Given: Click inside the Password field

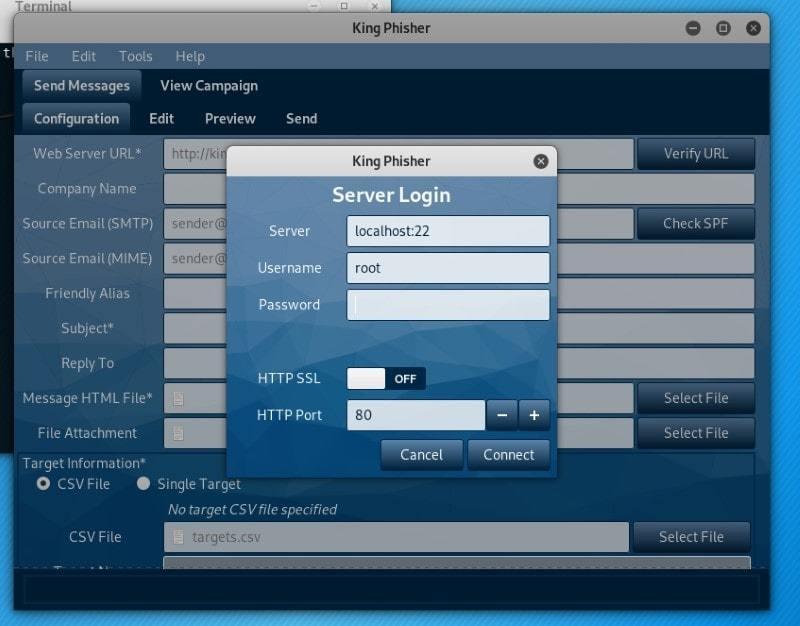Looking at the screenshot, I should click(x=447, y=305).
